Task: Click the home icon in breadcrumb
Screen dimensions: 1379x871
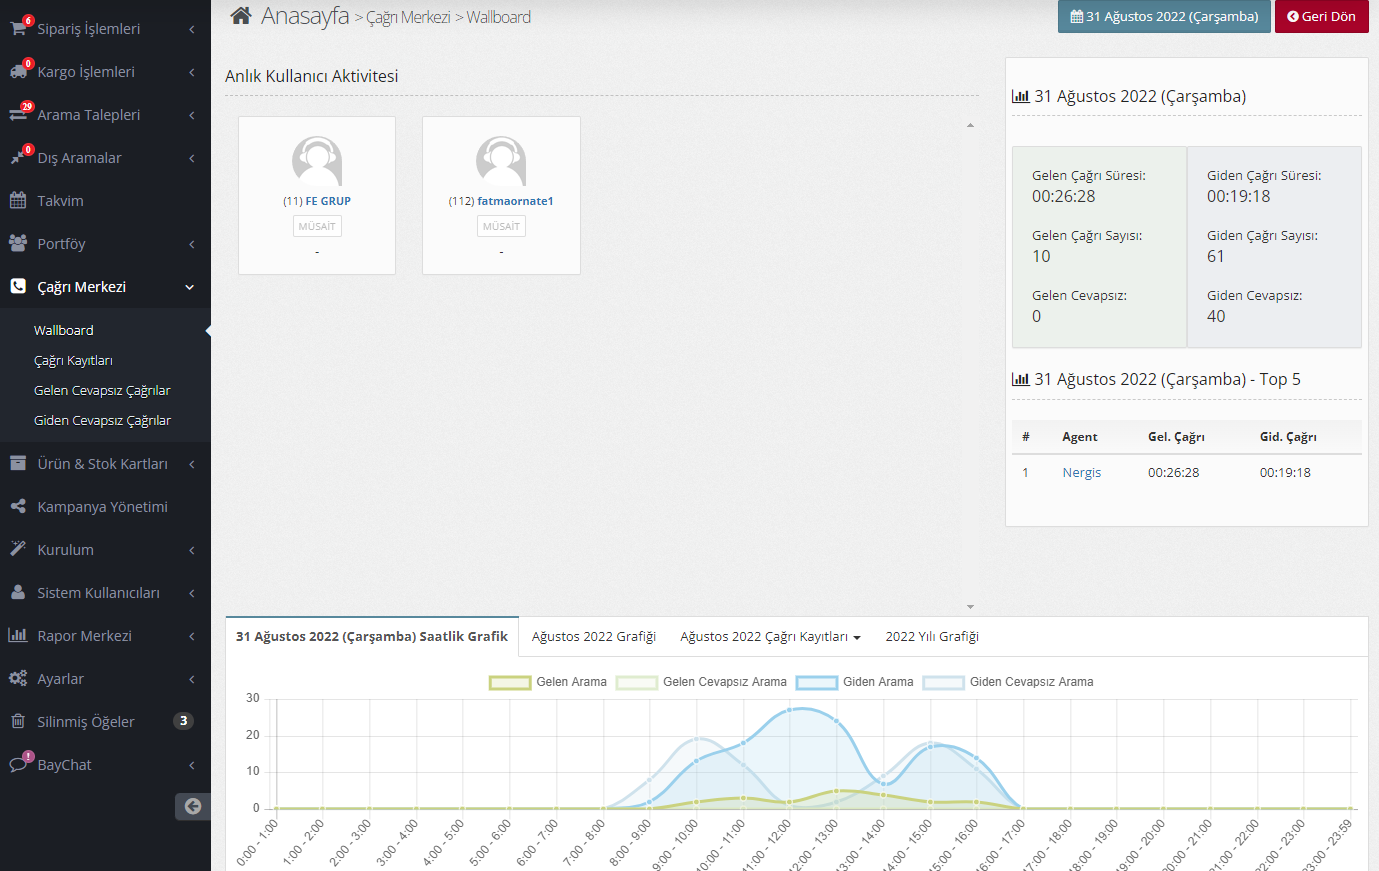Action: pyautogui.click(x=240, y=16)
